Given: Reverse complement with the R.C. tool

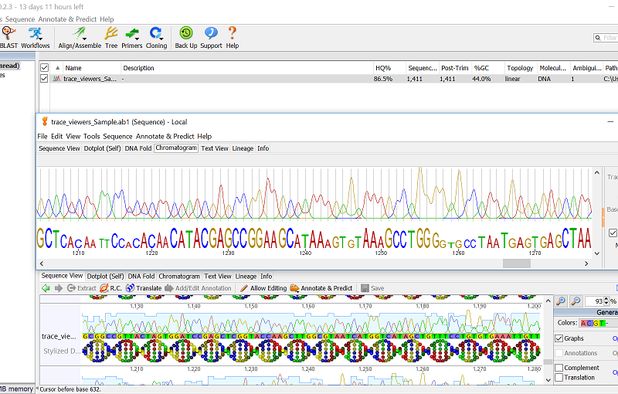Looking at the screenshot, I should (110, 288).
